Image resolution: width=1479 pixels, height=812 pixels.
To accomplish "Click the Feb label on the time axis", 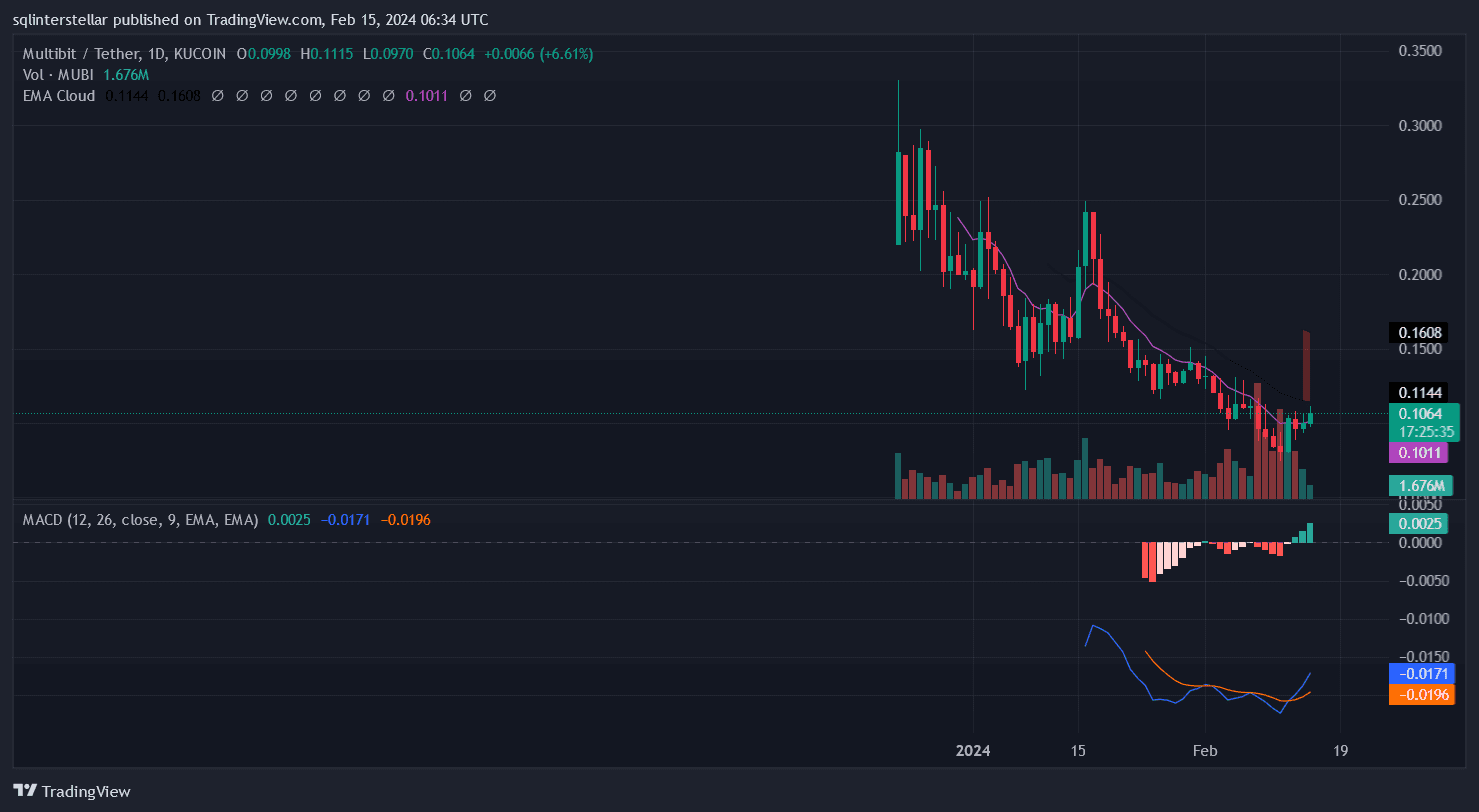I will 1206,751.
